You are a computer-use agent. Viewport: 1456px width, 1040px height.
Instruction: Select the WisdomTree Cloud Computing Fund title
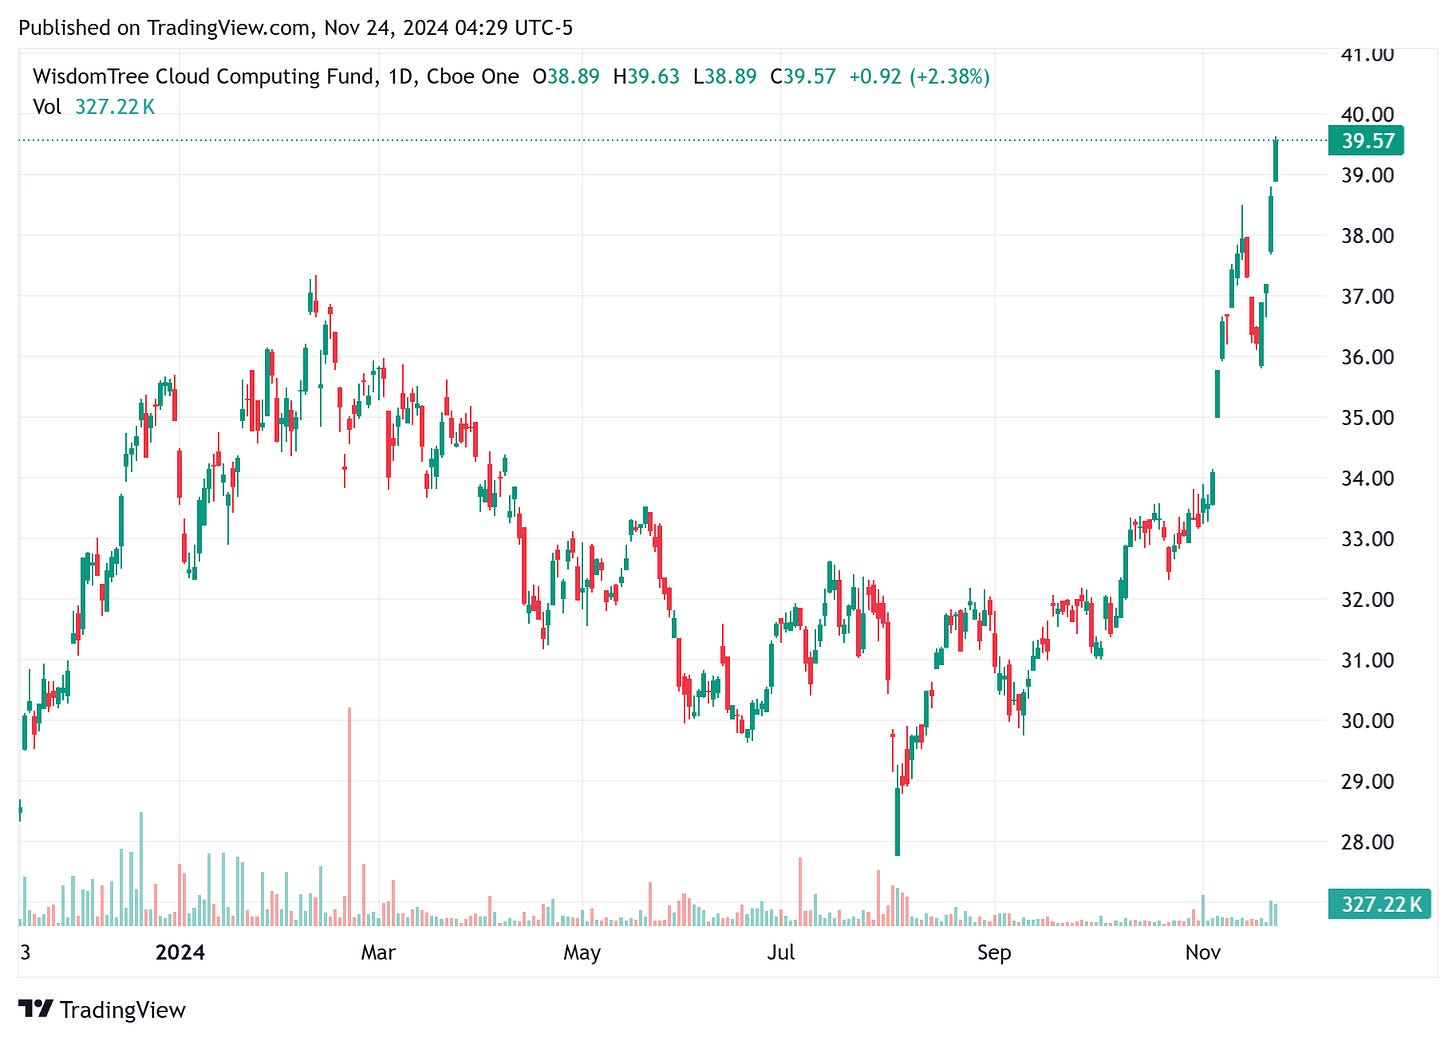[x=203, y=77]
